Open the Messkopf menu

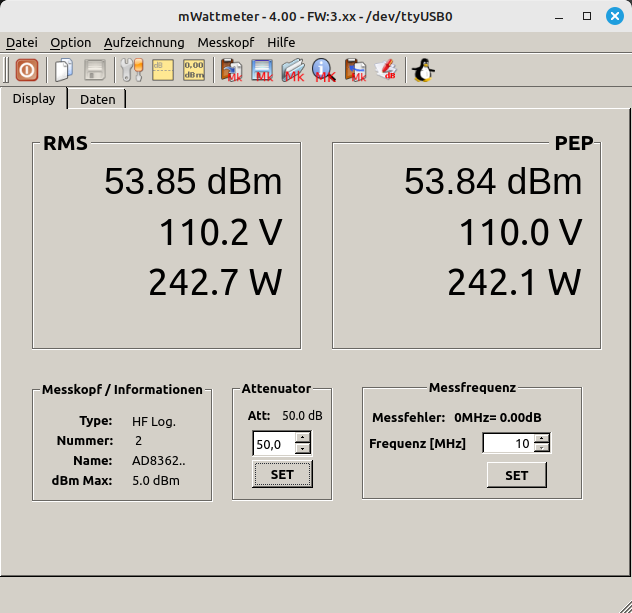click(x=226, y=43)
